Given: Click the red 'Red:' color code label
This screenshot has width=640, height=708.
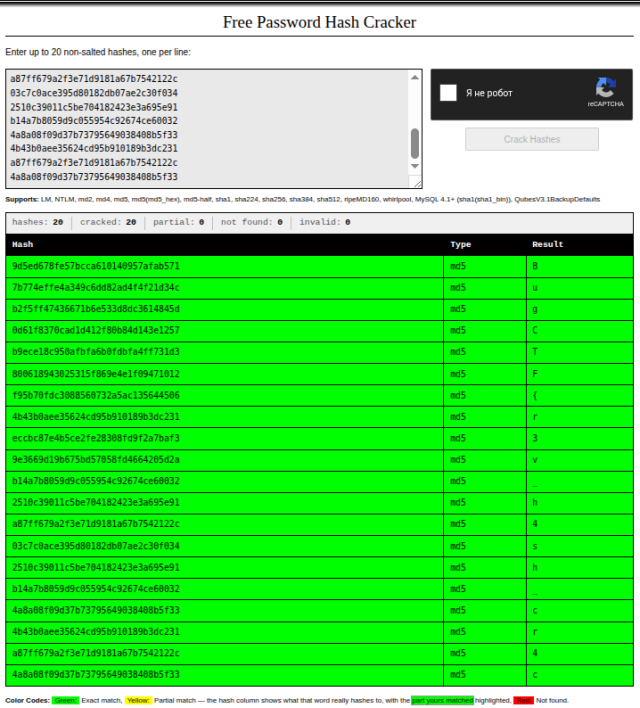Looking at the screenshot, I should [523, 700].
